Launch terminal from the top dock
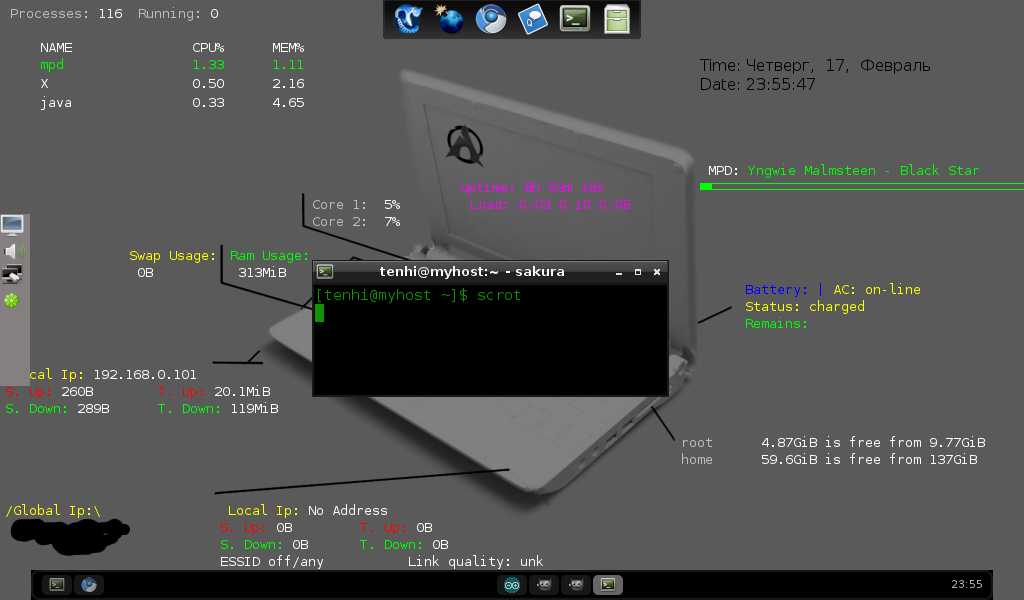Viewport: 1024px width, 600px height. point(574,18)
